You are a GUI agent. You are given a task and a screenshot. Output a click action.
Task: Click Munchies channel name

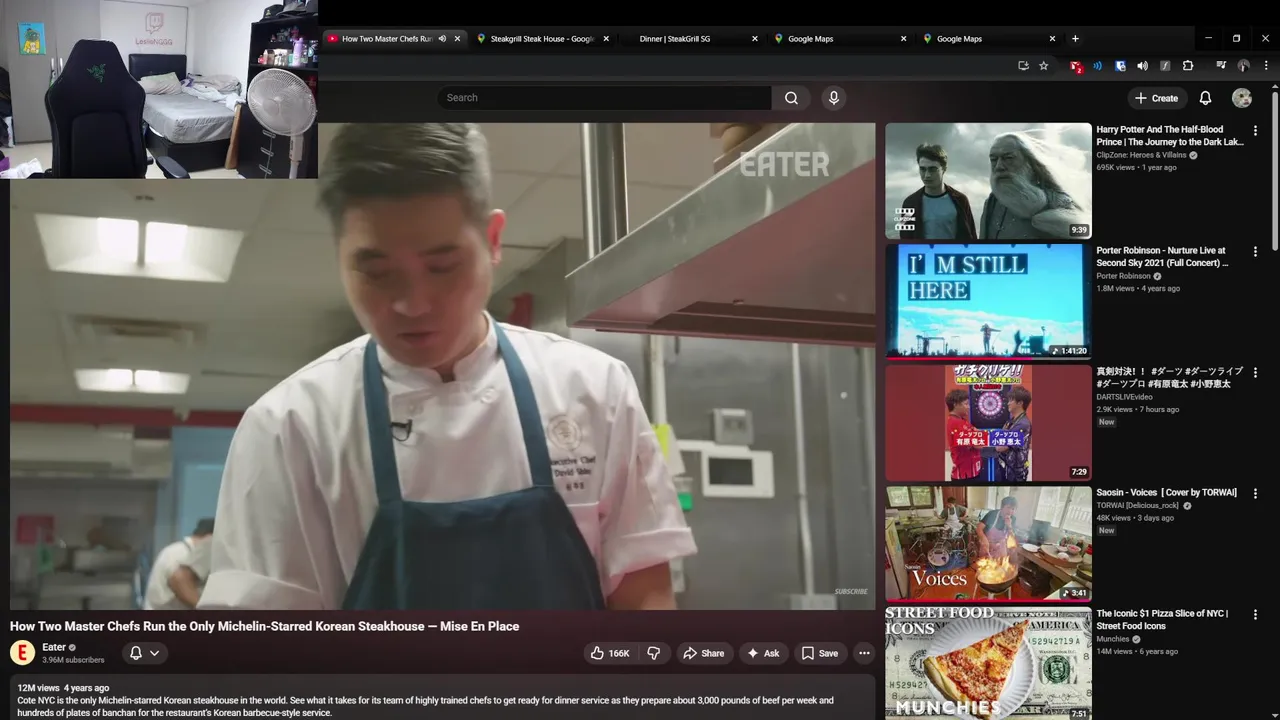pyautogui.click(x=1113, y=639)
